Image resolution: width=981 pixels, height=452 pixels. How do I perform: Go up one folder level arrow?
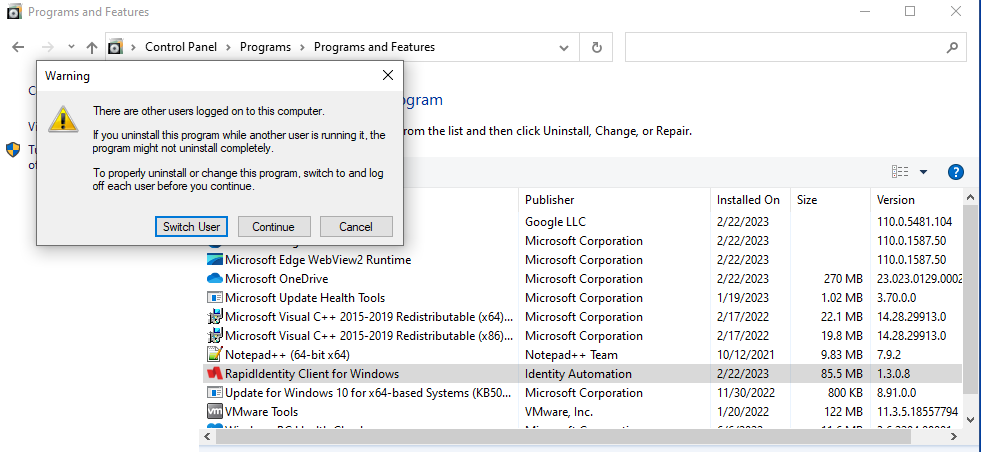pyautogui.click(x=92, y=47)
